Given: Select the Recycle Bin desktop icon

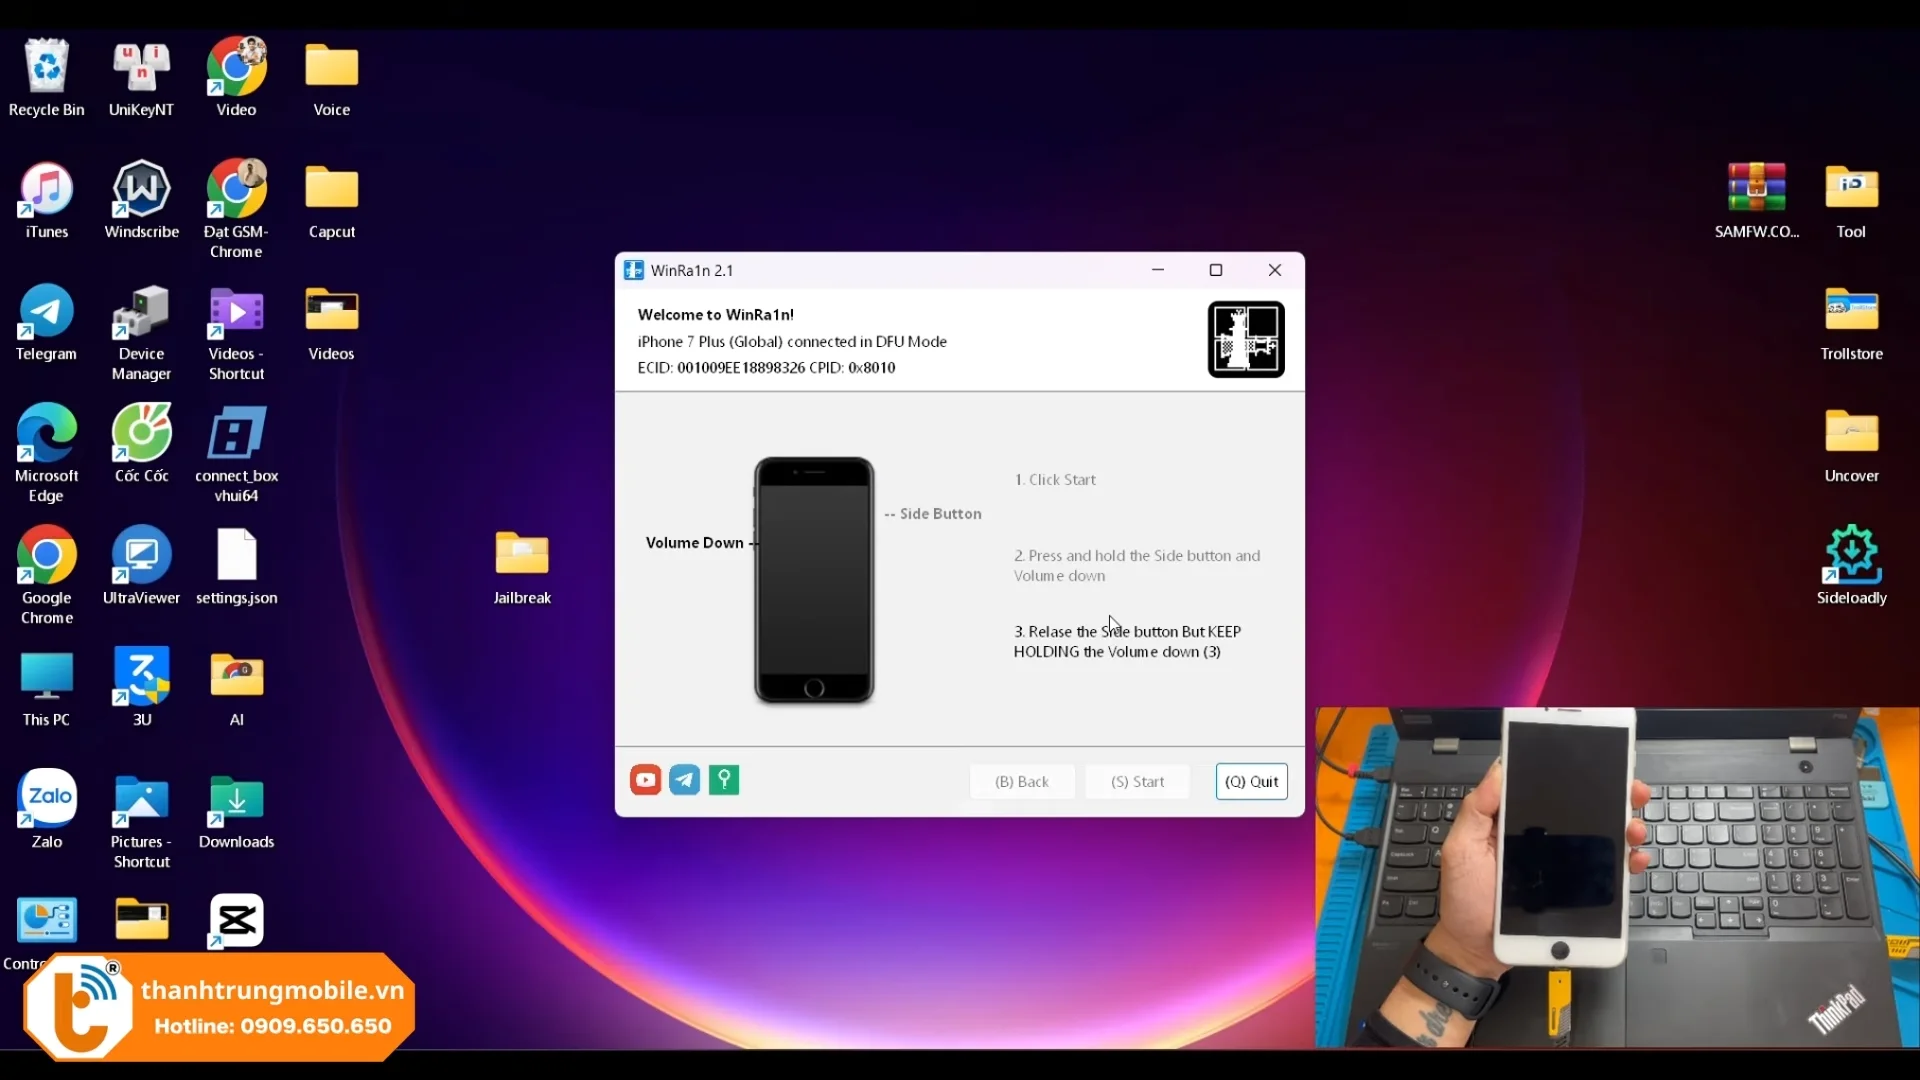Looking at the screenshot, I should click(47, 78).
